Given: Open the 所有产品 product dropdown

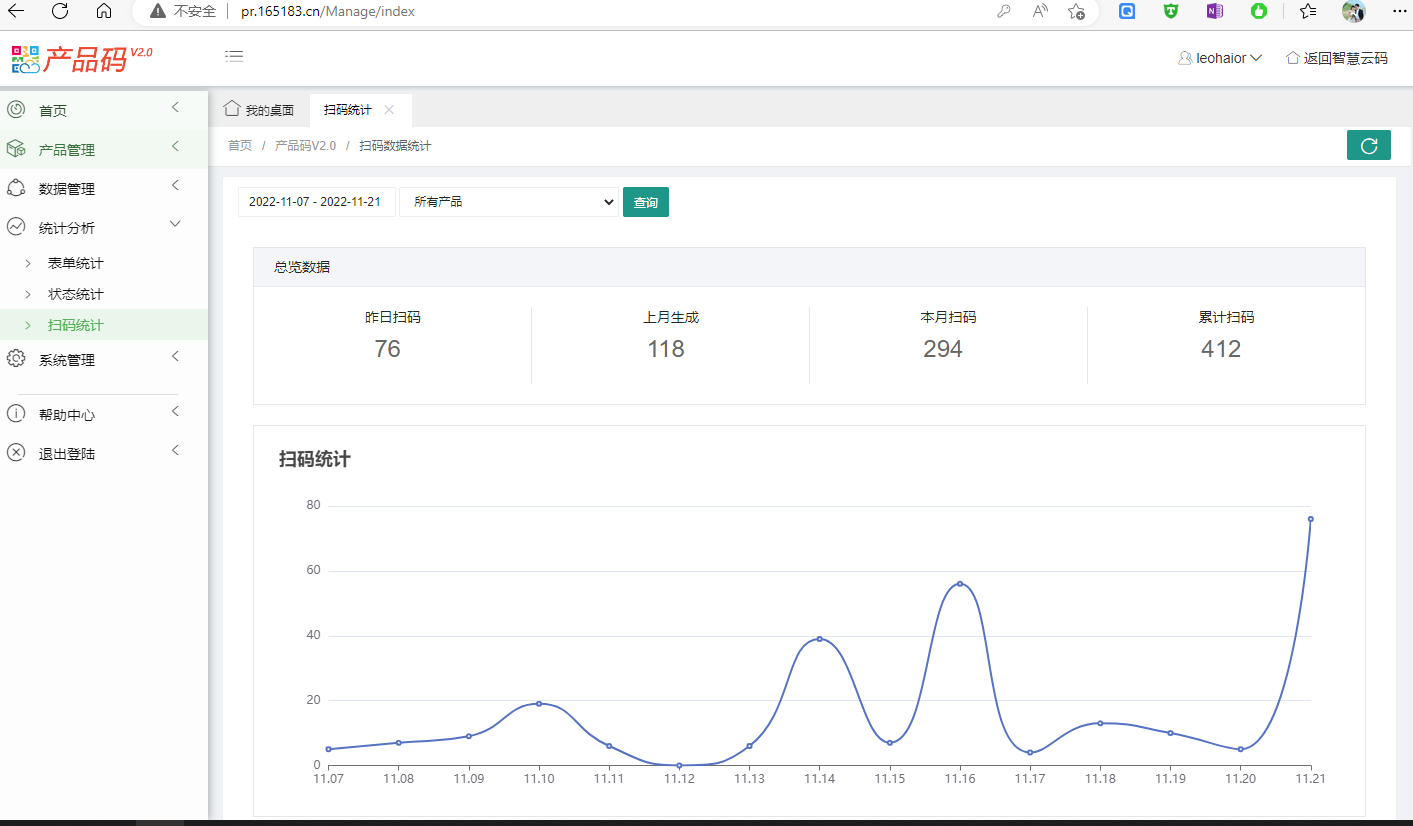Looking at the screenshot, I should coord(509,202).
